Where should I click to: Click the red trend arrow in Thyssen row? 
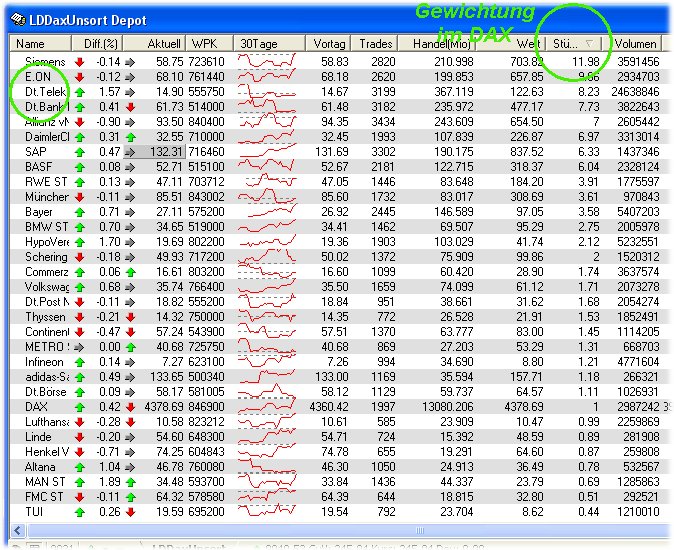pyautogui.click(x=131, y=317)
